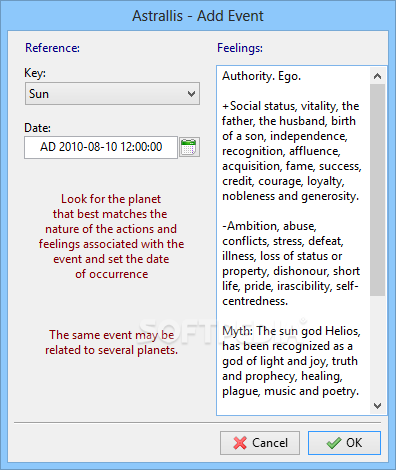Click the Feelings scrollbar up arrow
The height and width of the screenshot is (470, 396).
click(377, 76)
